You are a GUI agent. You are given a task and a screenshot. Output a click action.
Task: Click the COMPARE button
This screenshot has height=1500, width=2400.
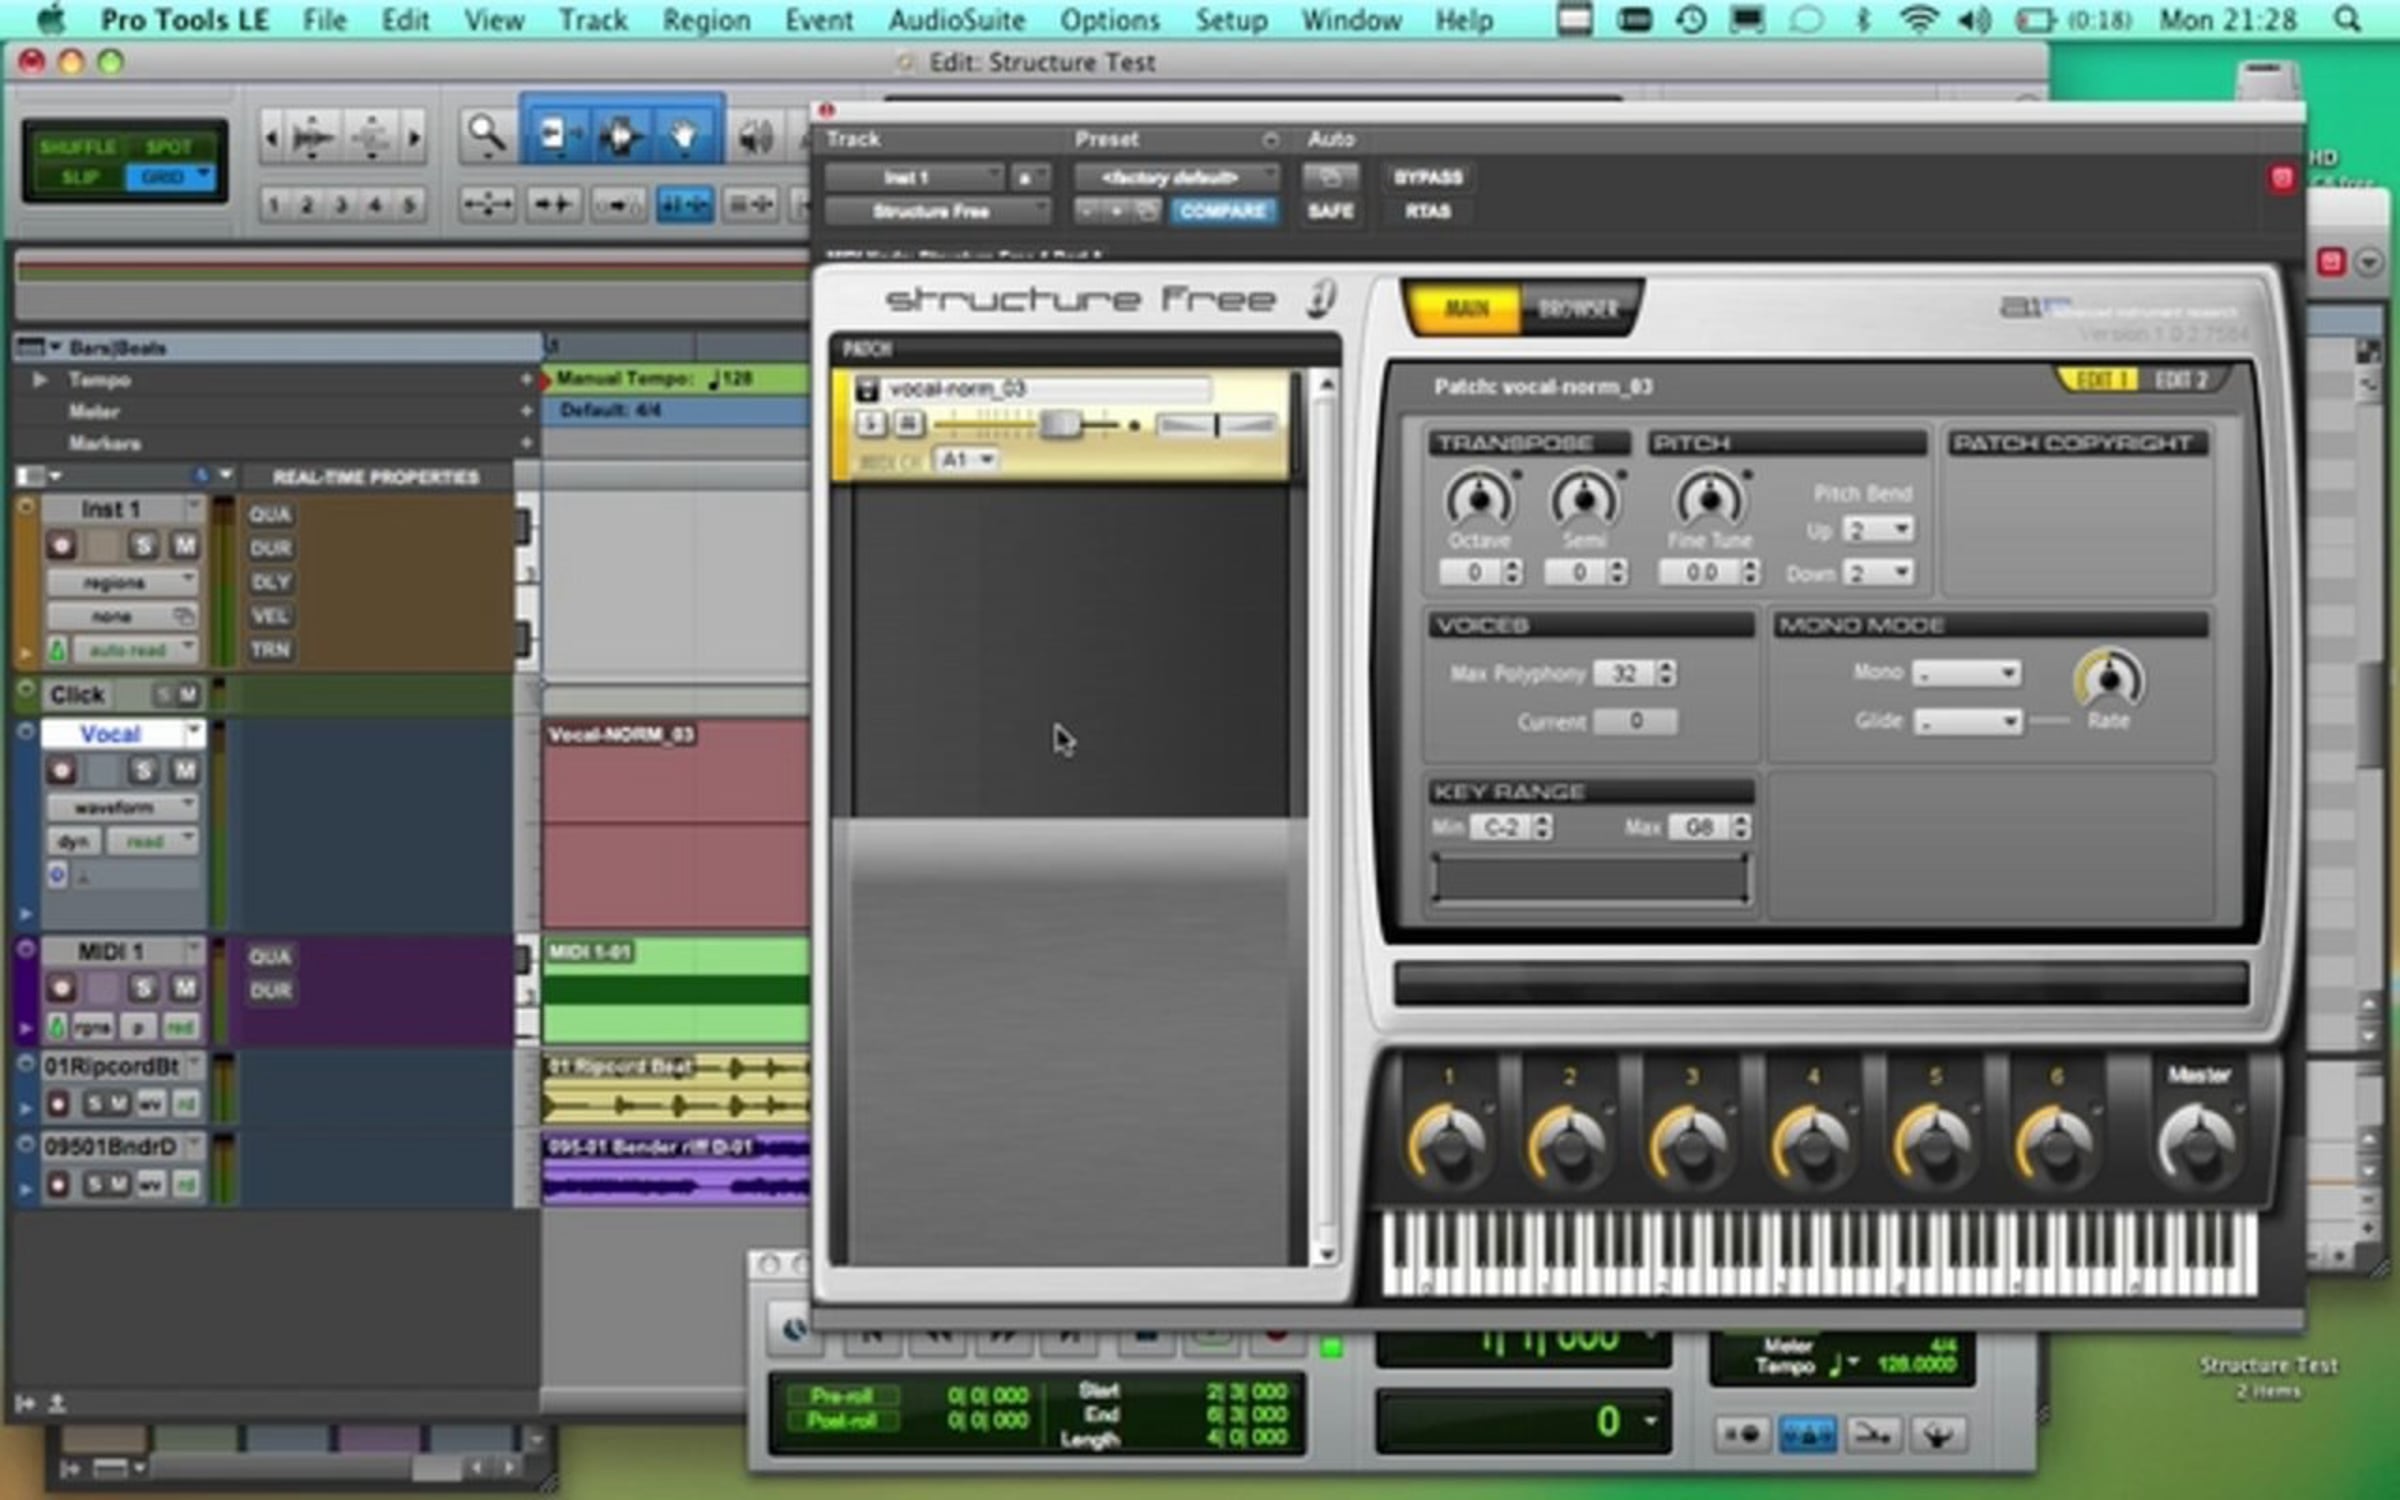pos(1222,211)
